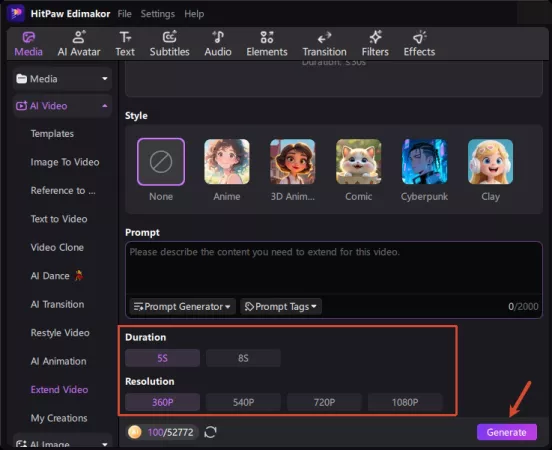This screenshot has width=552, height=450.
Task: Open Restyle Video
Action: [x=60, y=333]
